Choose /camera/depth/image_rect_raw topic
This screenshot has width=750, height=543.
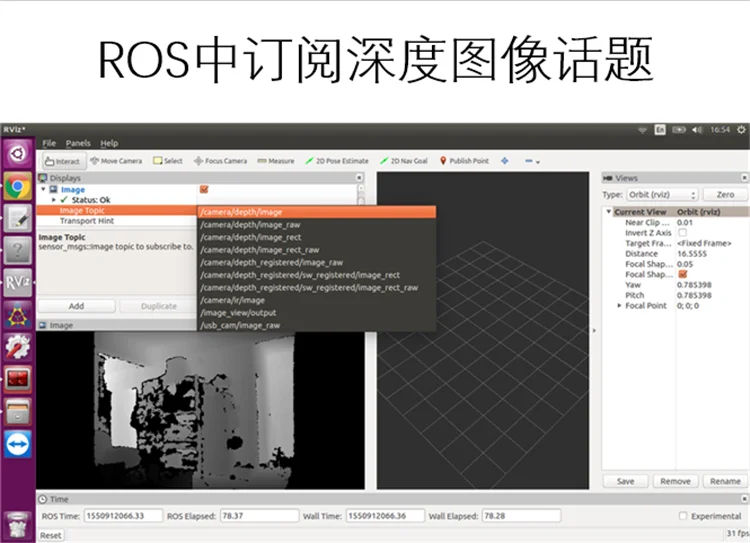[317, 250]
